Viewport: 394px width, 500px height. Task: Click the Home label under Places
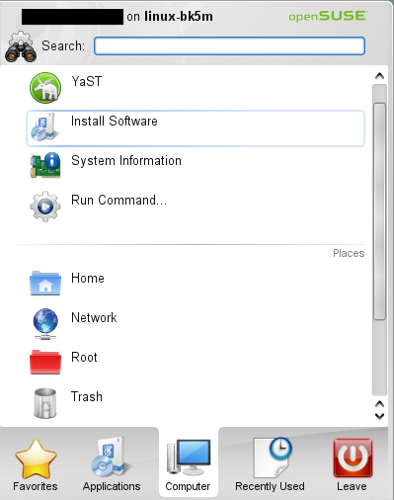pyautogui.click(x=88, y=278)
